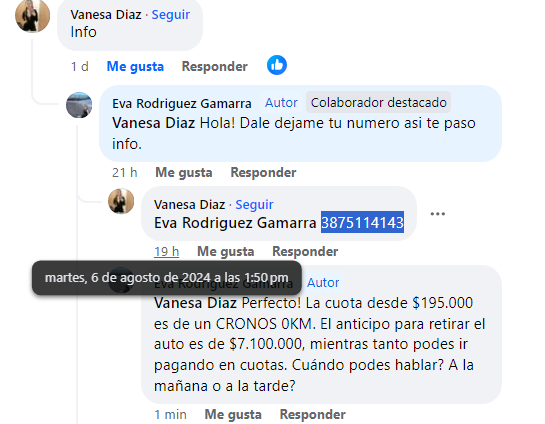Click Seguir next to Vanesa's number reply
The image size is (545, 424).
pyautogui.click(x=254, y=204)
